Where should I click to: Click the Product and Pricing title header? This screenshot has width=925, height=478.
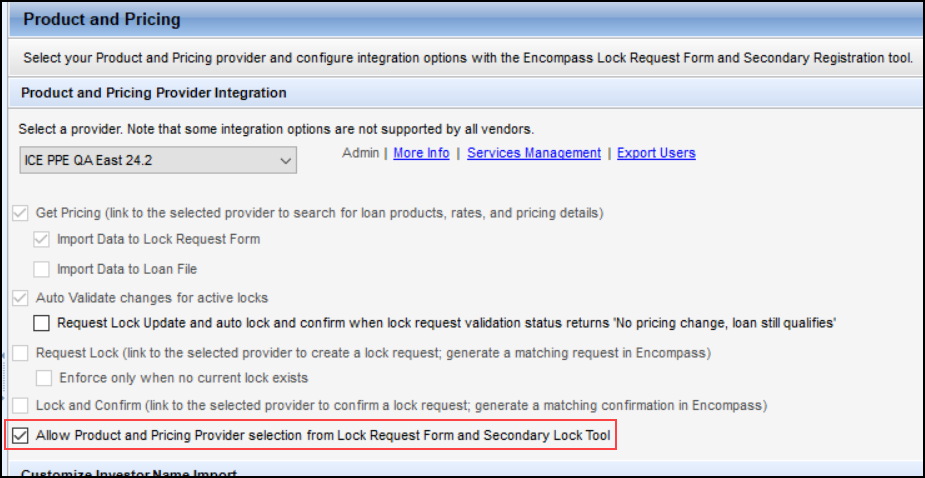tap(102, 20)
